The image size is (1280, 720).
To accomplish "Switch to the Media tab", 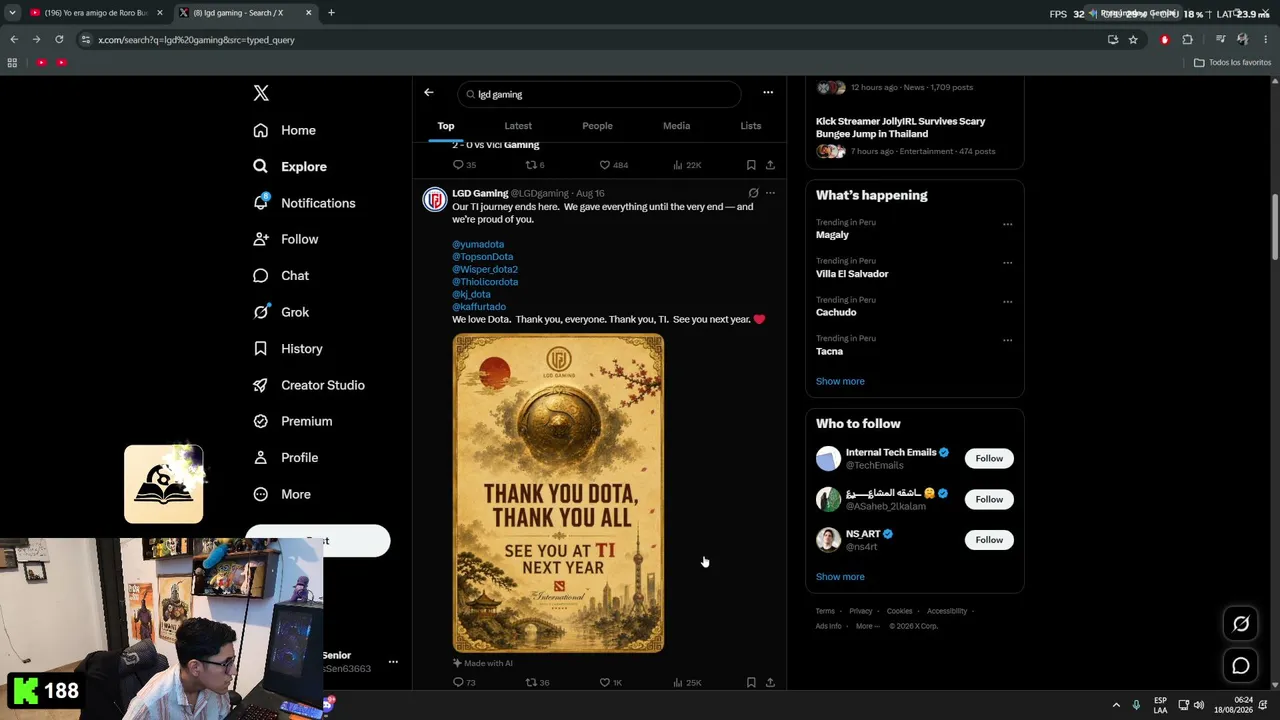I will pos(676,126).
